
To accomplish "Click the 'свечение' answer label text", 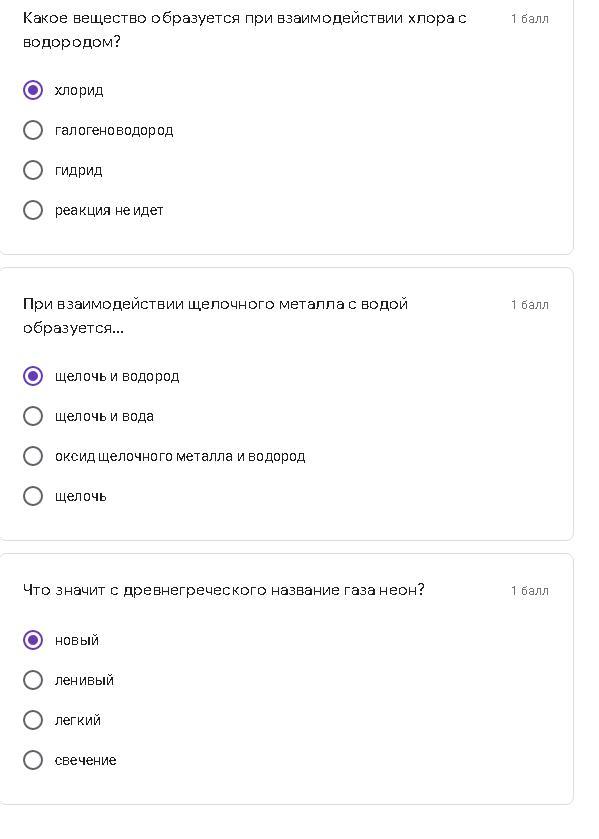I will coord(86,760).
